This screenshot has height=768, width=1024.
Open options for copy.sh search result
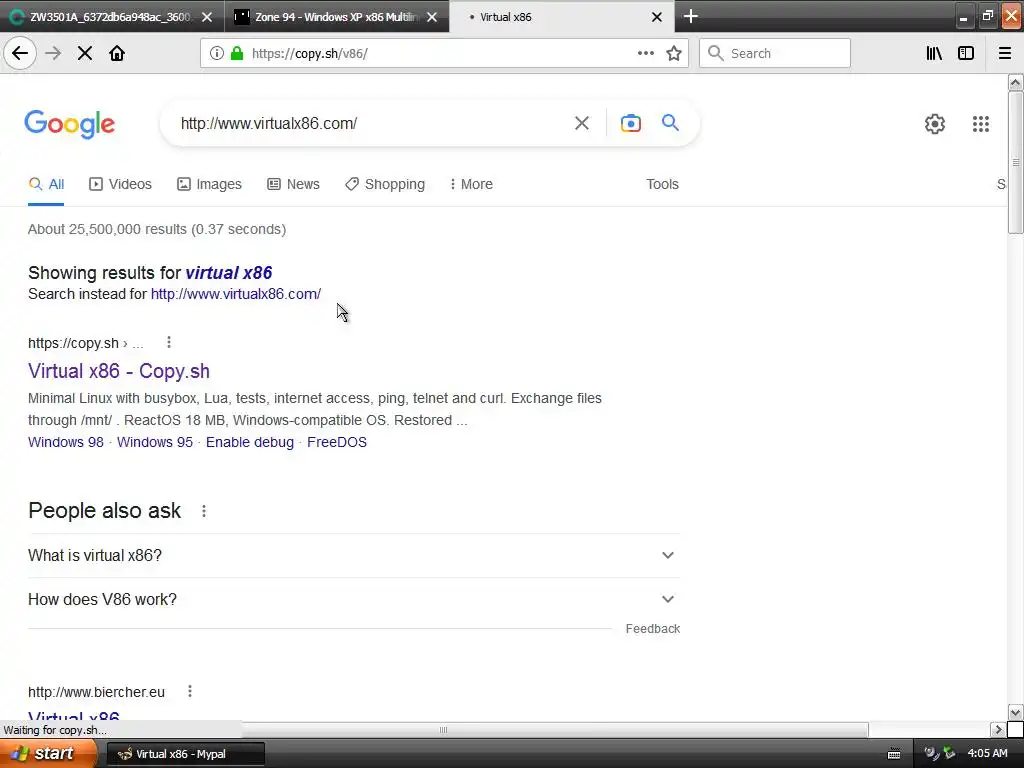pyautogui.click(x=168, y=342)
